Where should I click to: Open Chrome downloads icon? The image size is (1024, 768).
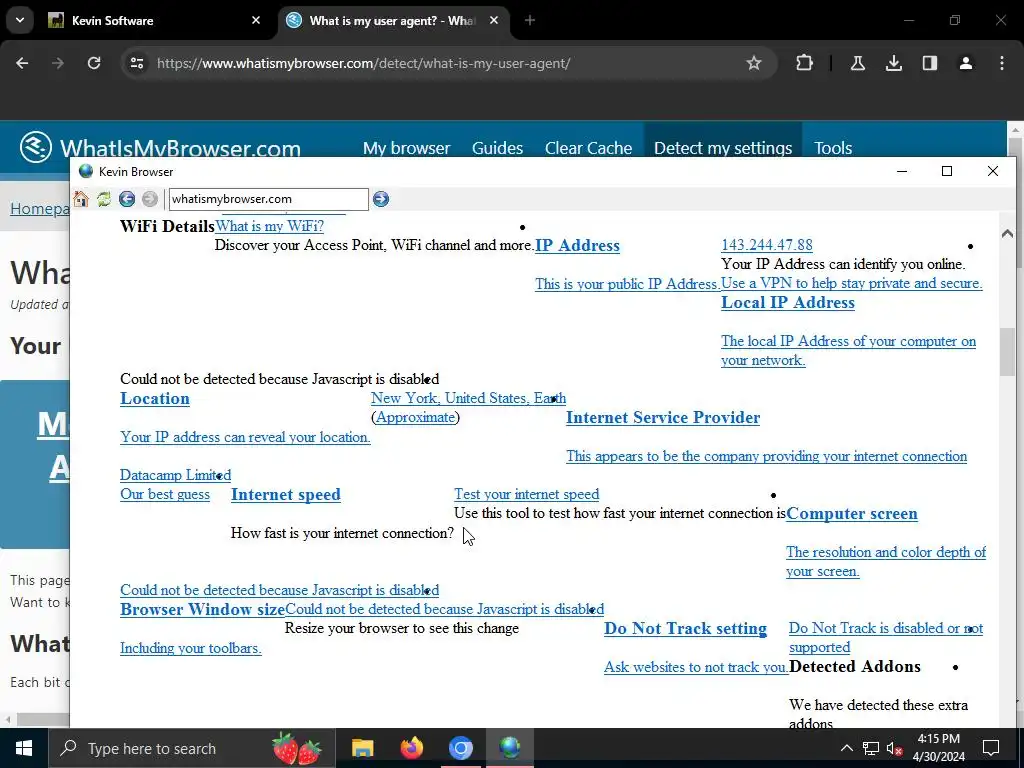(893, 63)
